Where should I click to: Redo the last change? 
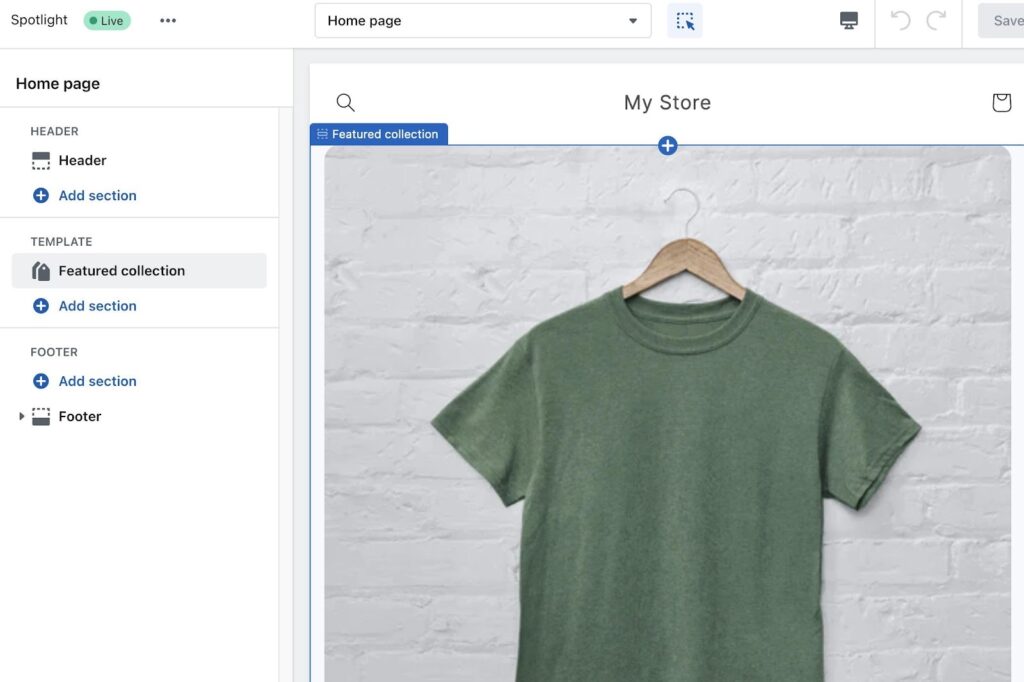tap(937, 21)
